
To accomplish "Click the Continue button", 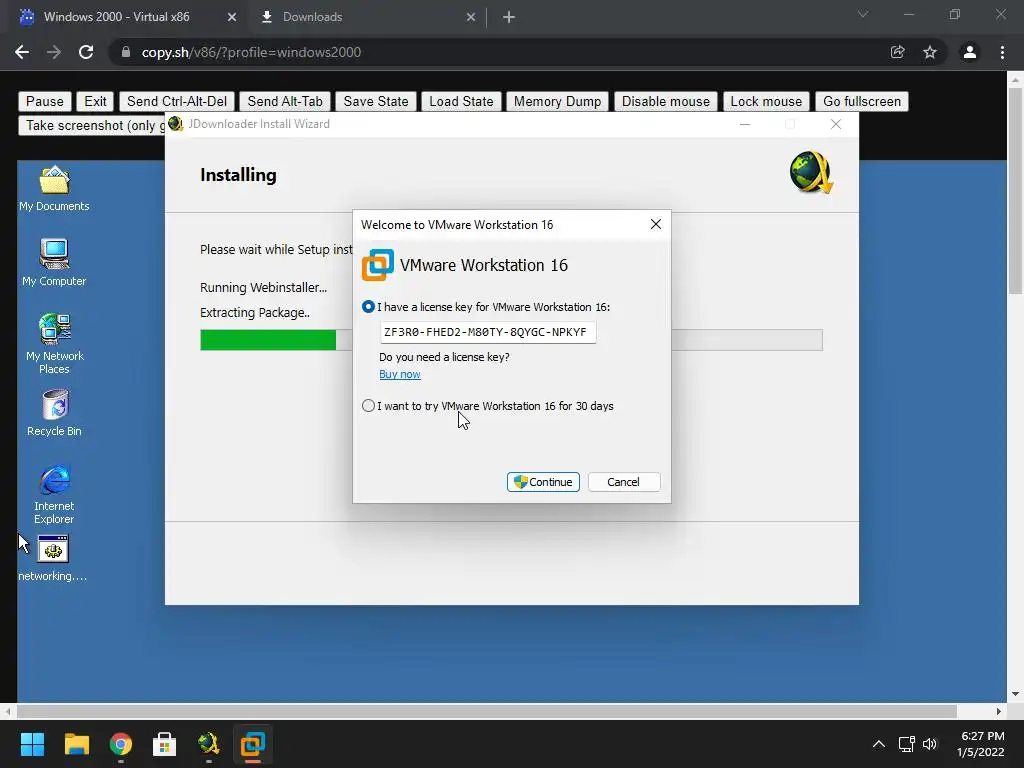I will 543,482.
